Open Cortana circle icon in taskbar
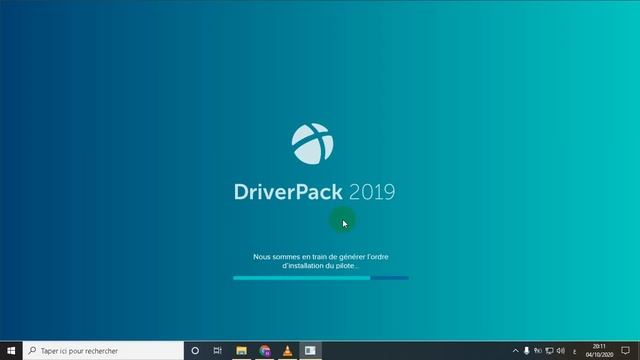 [195, 351]
